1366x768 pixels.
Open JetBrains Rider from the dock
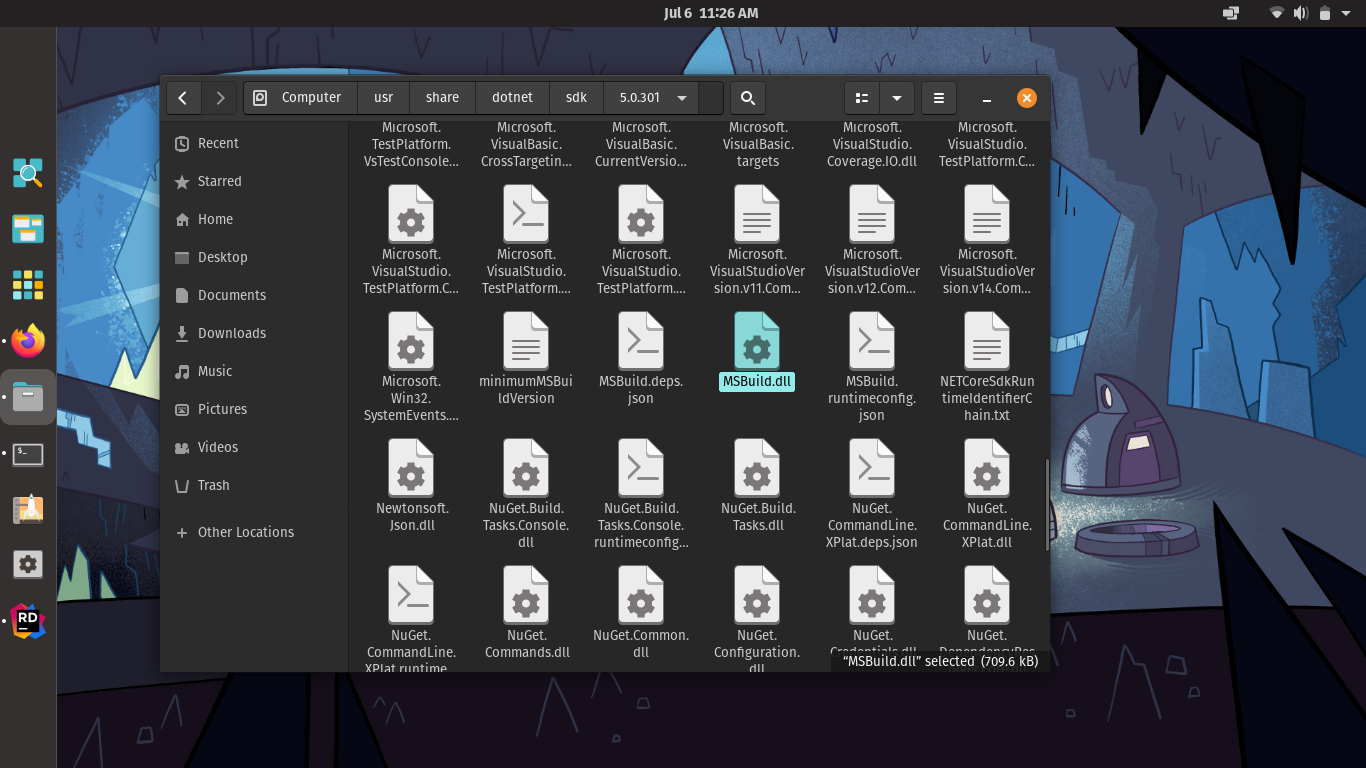[28, 622]
